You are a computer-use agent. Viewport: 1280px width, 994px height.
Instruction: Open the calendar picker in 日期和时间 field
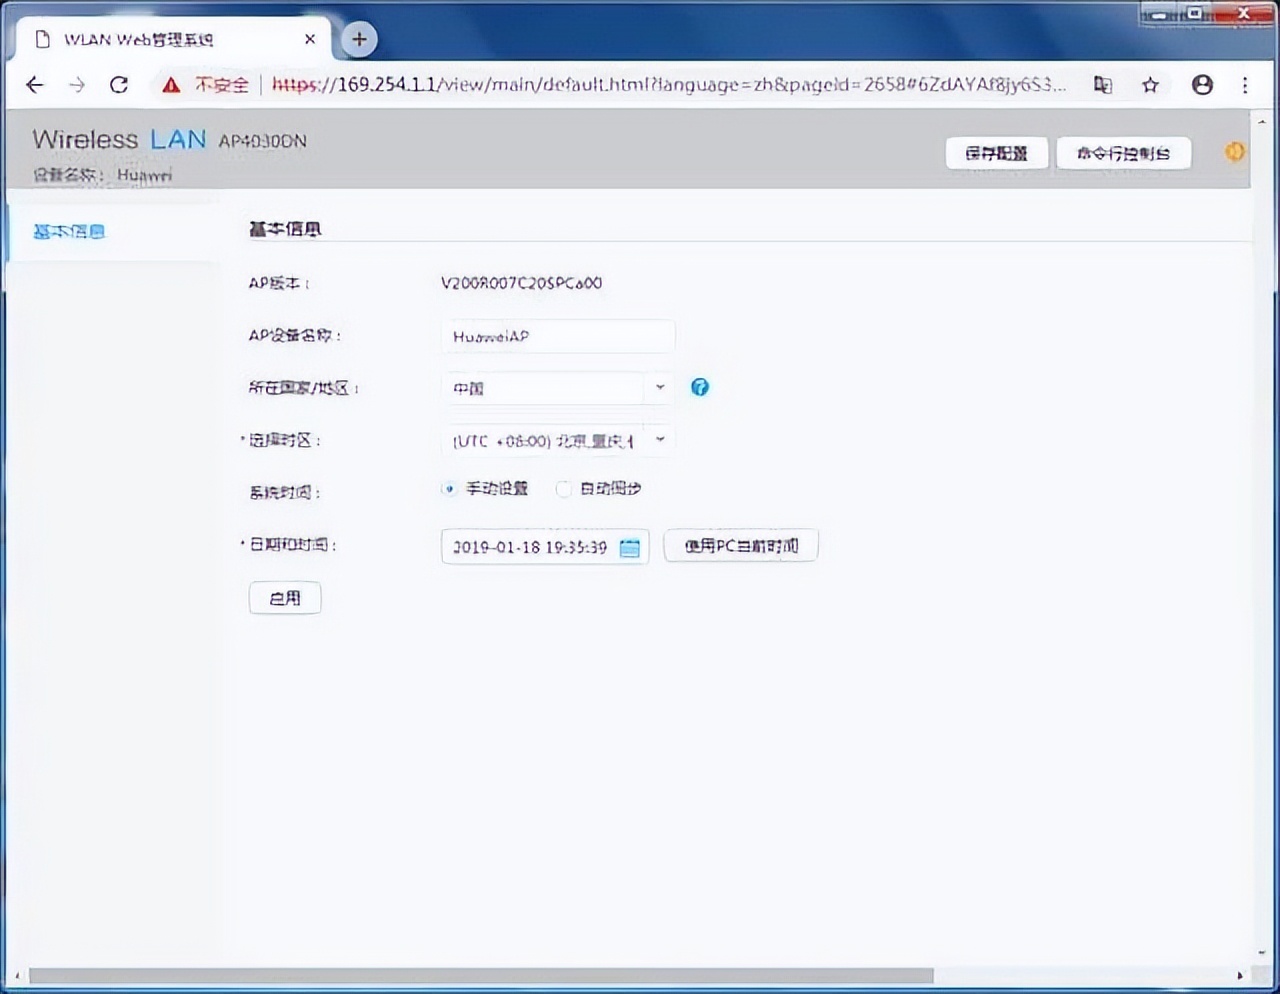(629, 547)
